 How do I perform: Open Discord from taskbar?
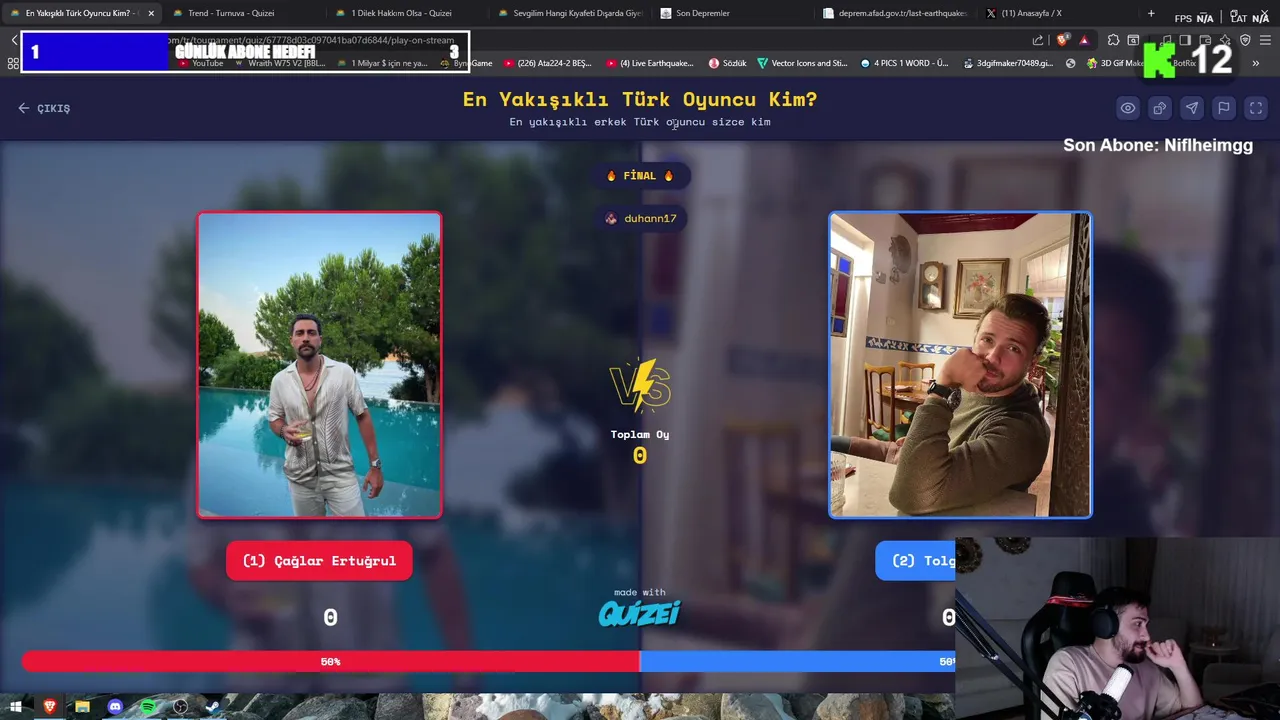115,707
